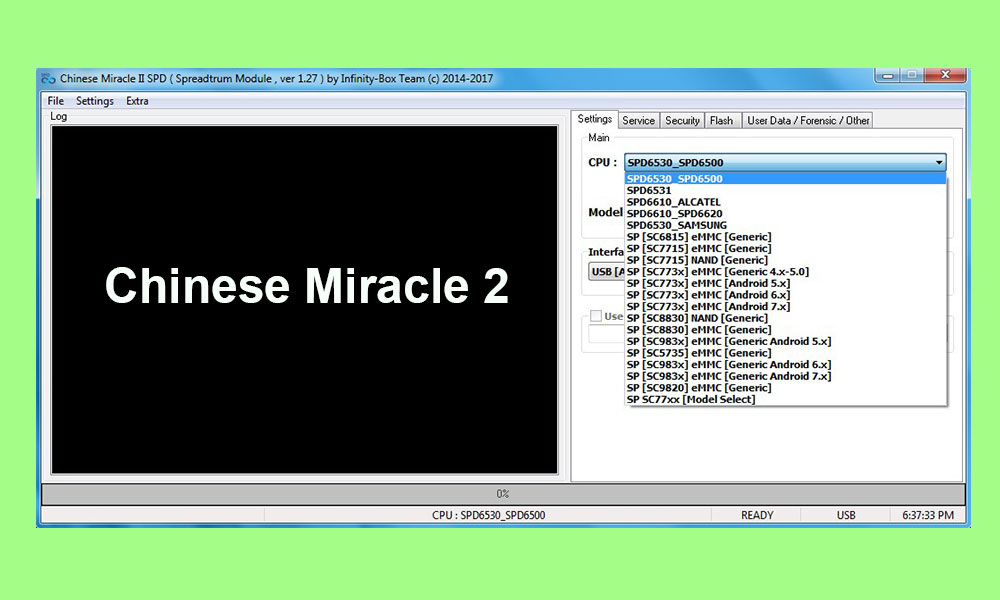The height and width of the screenshot is (600, 1000).
Task: Select SP [SC7715] NAND [Generic]
Action: click(x=785, y=260)
